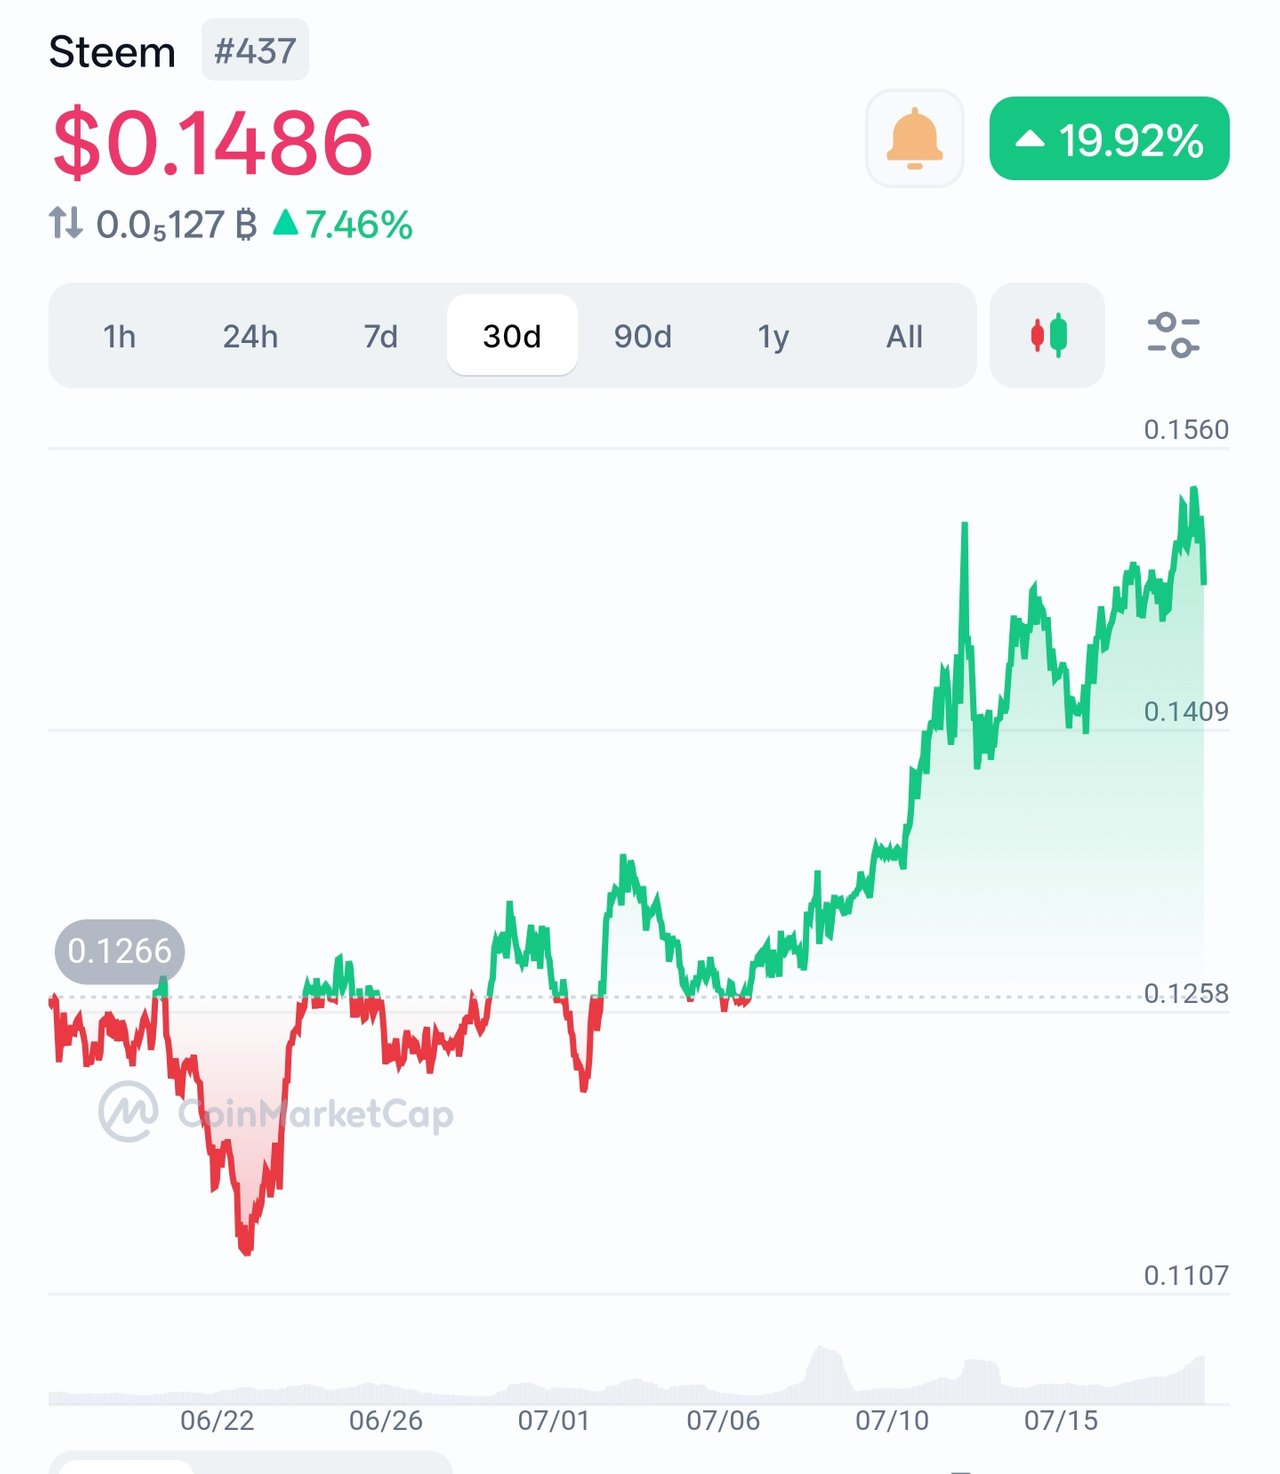Switch to candlestick chart view
The image size is (1280, 1474).
1047,335
